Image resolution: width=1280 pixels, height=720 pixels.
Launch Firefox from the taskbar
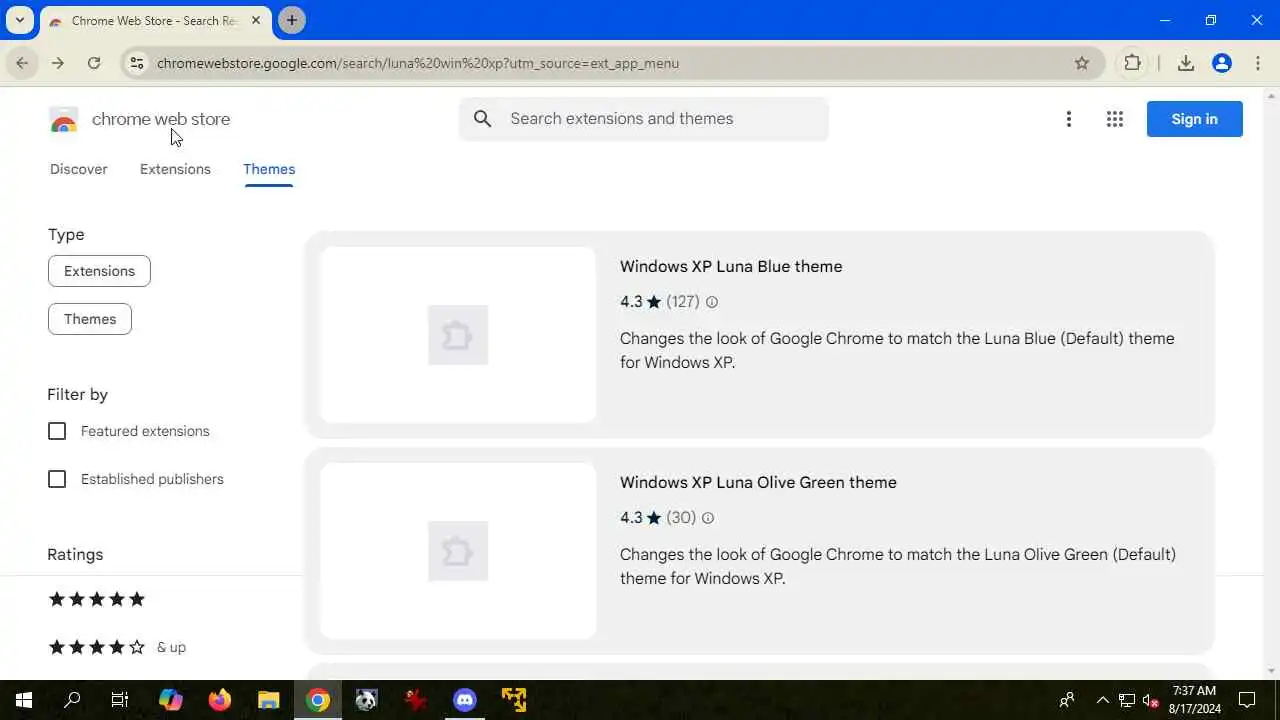[219, 700]
